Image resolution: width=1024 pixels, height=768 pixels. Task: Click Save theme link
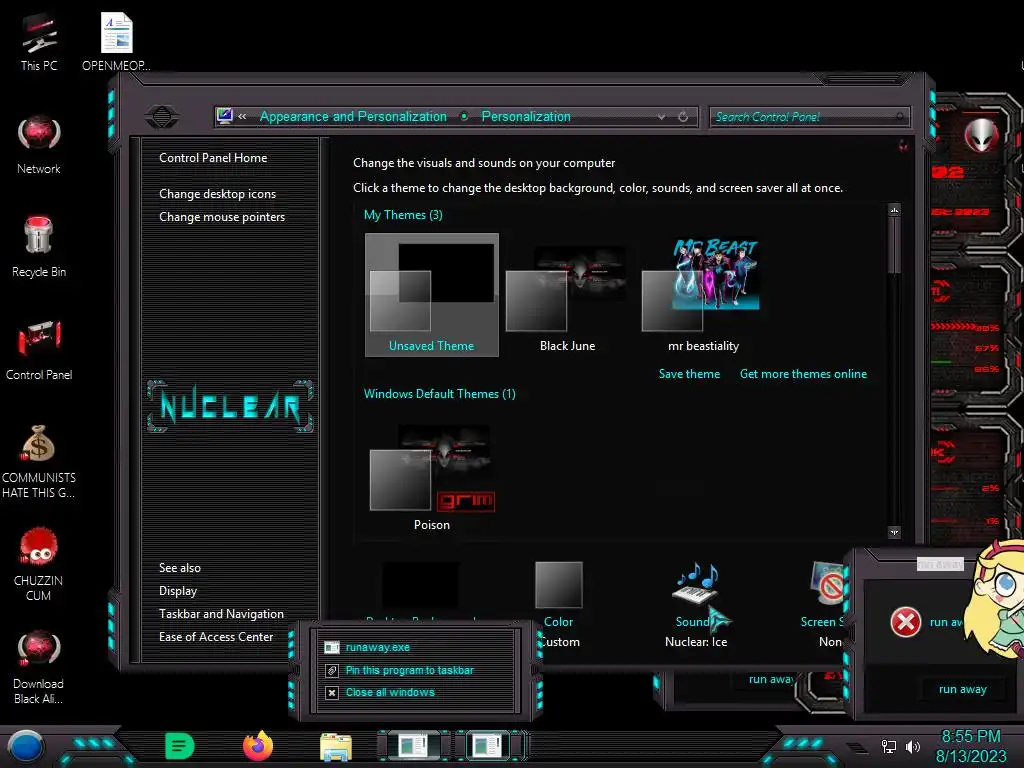(689, 374)
